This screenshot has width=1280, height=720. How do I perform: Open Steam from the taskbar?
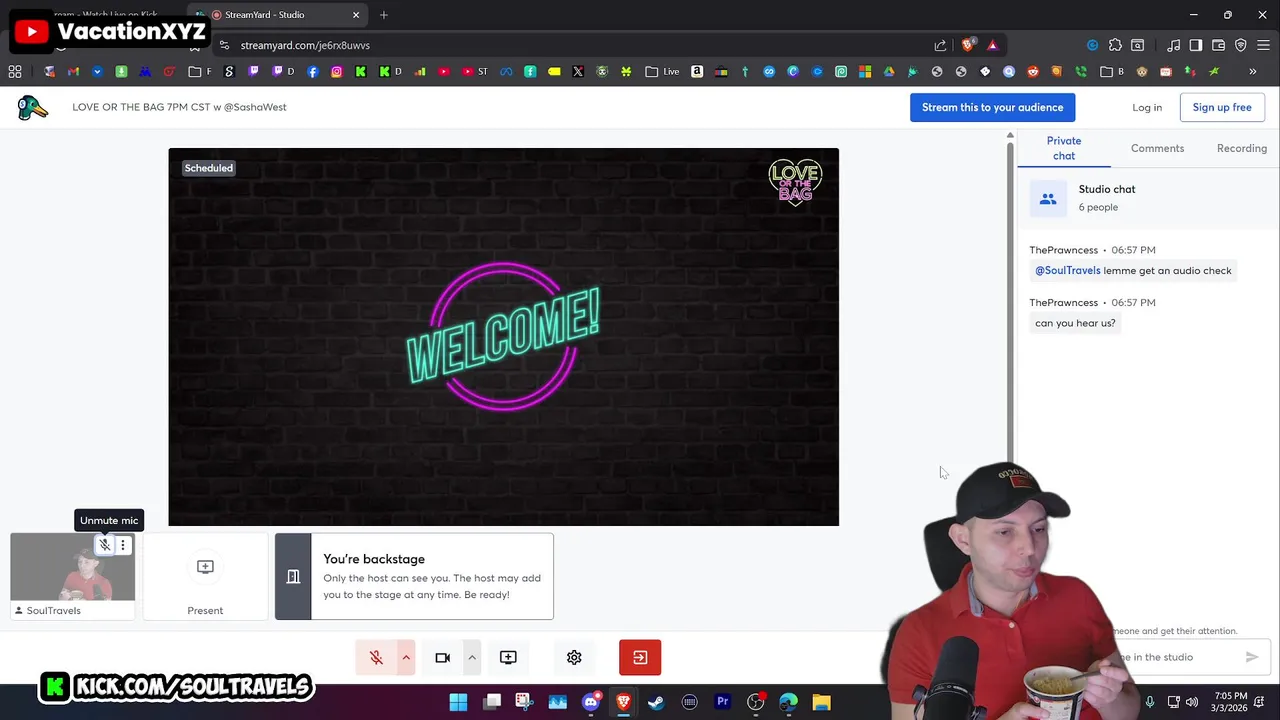pyautogui.click(x=656, y=702)
